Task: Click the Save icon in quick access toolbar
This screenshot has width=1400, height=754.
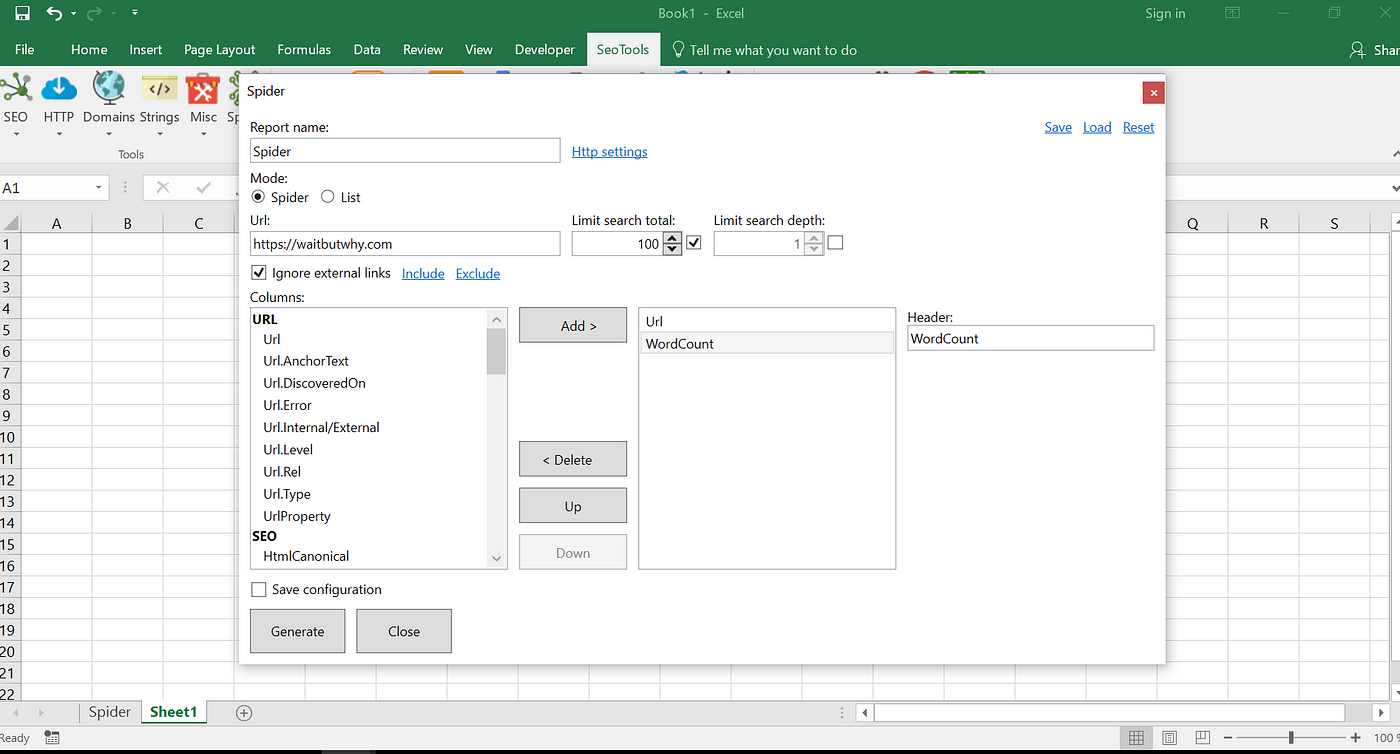Action: pos(22,14)
